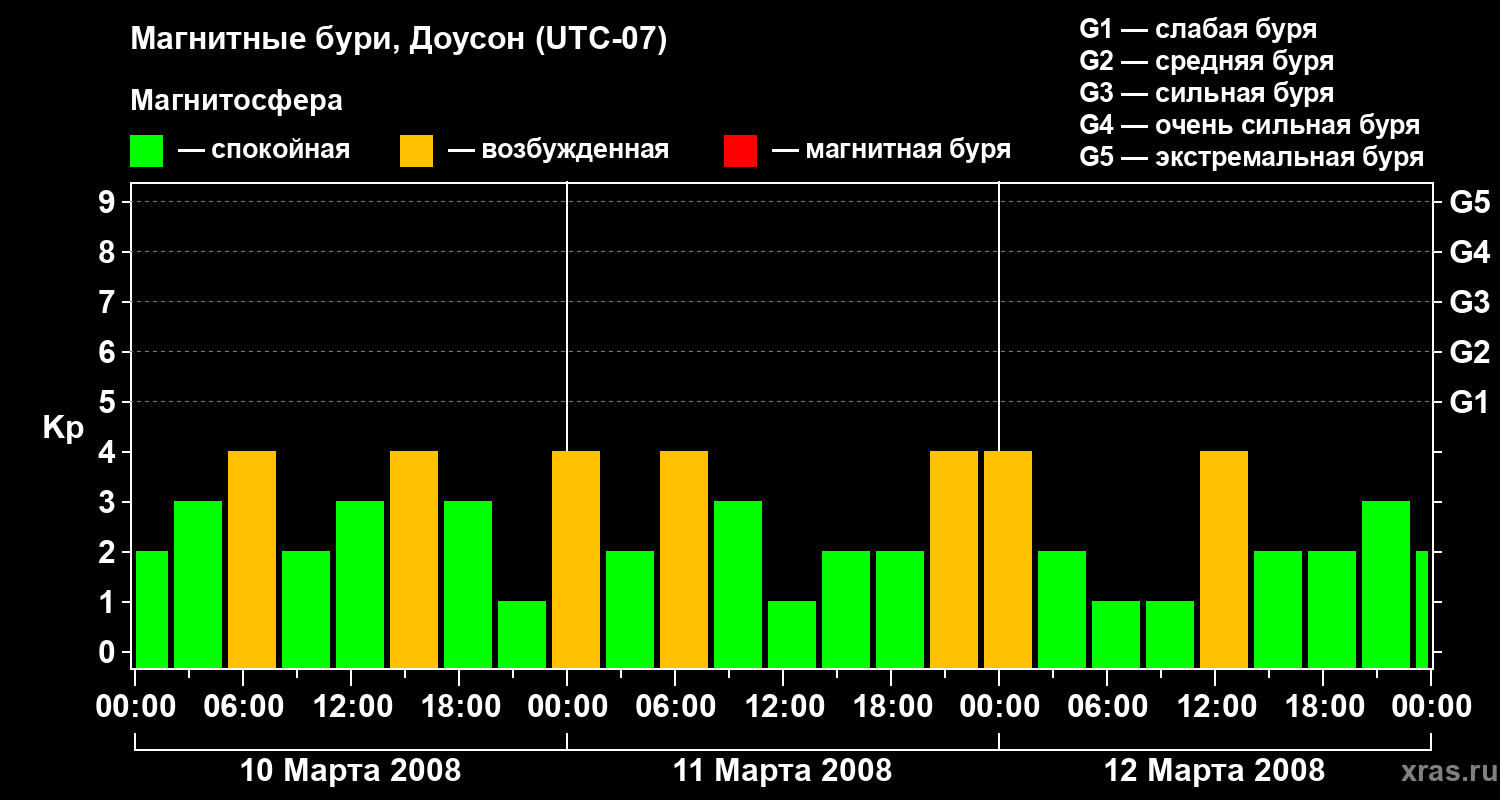Click the right-axis 'G2' label
The image size is (1500, 800).
[x=1470, y=352]
